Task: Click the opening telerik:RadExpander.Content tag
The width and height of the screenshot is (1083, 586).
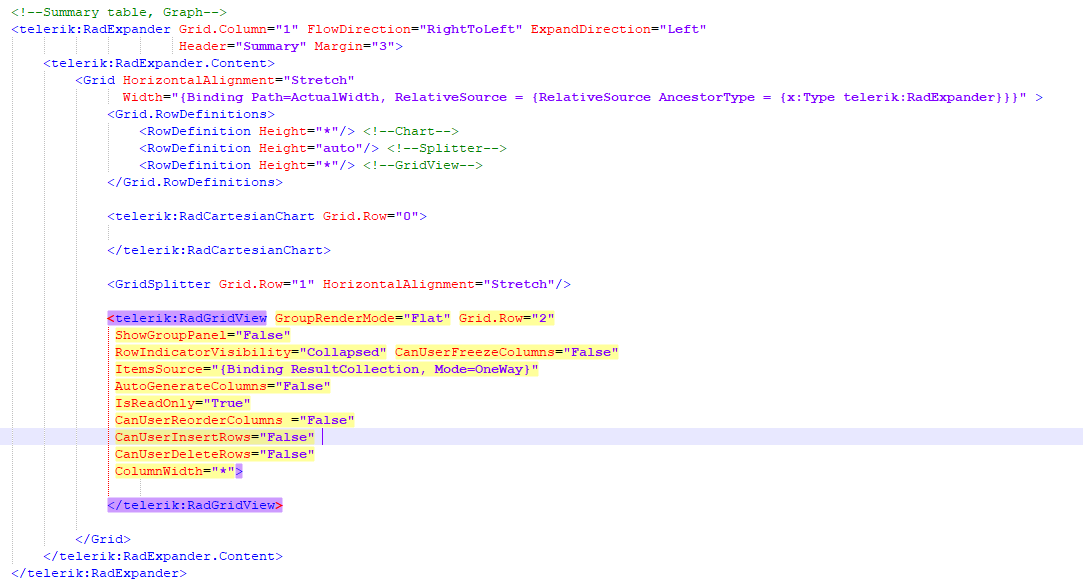Action: [x=159, y=63]
